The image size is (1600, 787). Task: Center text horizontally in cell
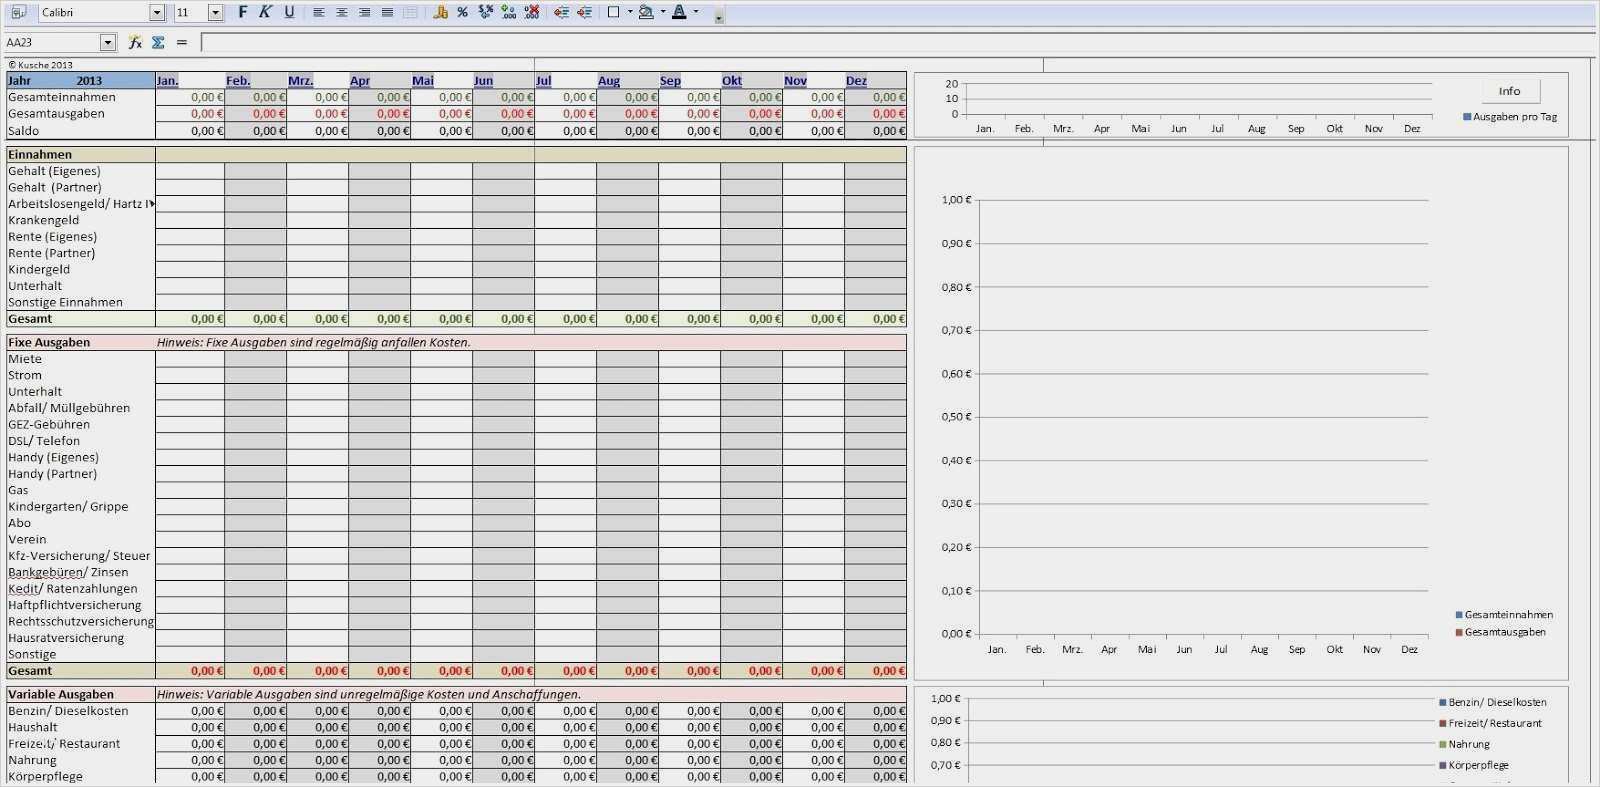point(342,12)
